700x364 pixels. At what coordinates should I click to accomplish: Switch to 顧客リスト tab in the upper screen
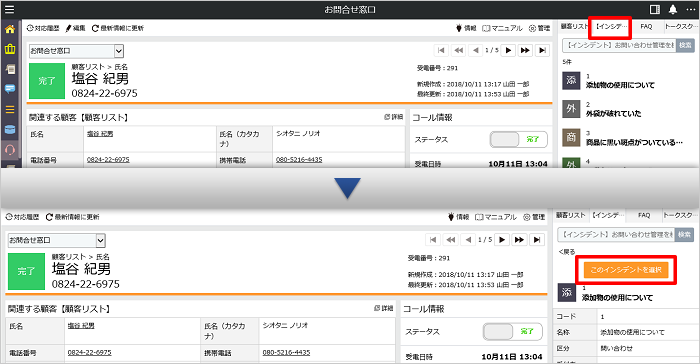click(x=574, y=27)
